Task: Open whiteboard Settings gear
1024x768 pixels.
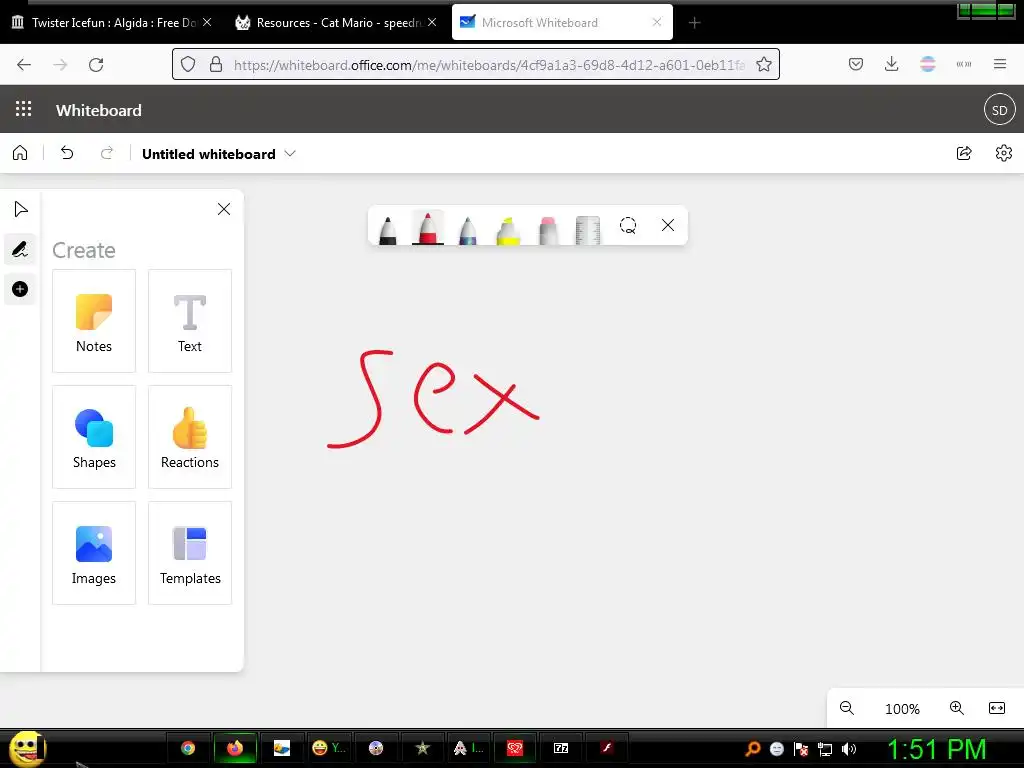Action: click(x=1004, y=153)
